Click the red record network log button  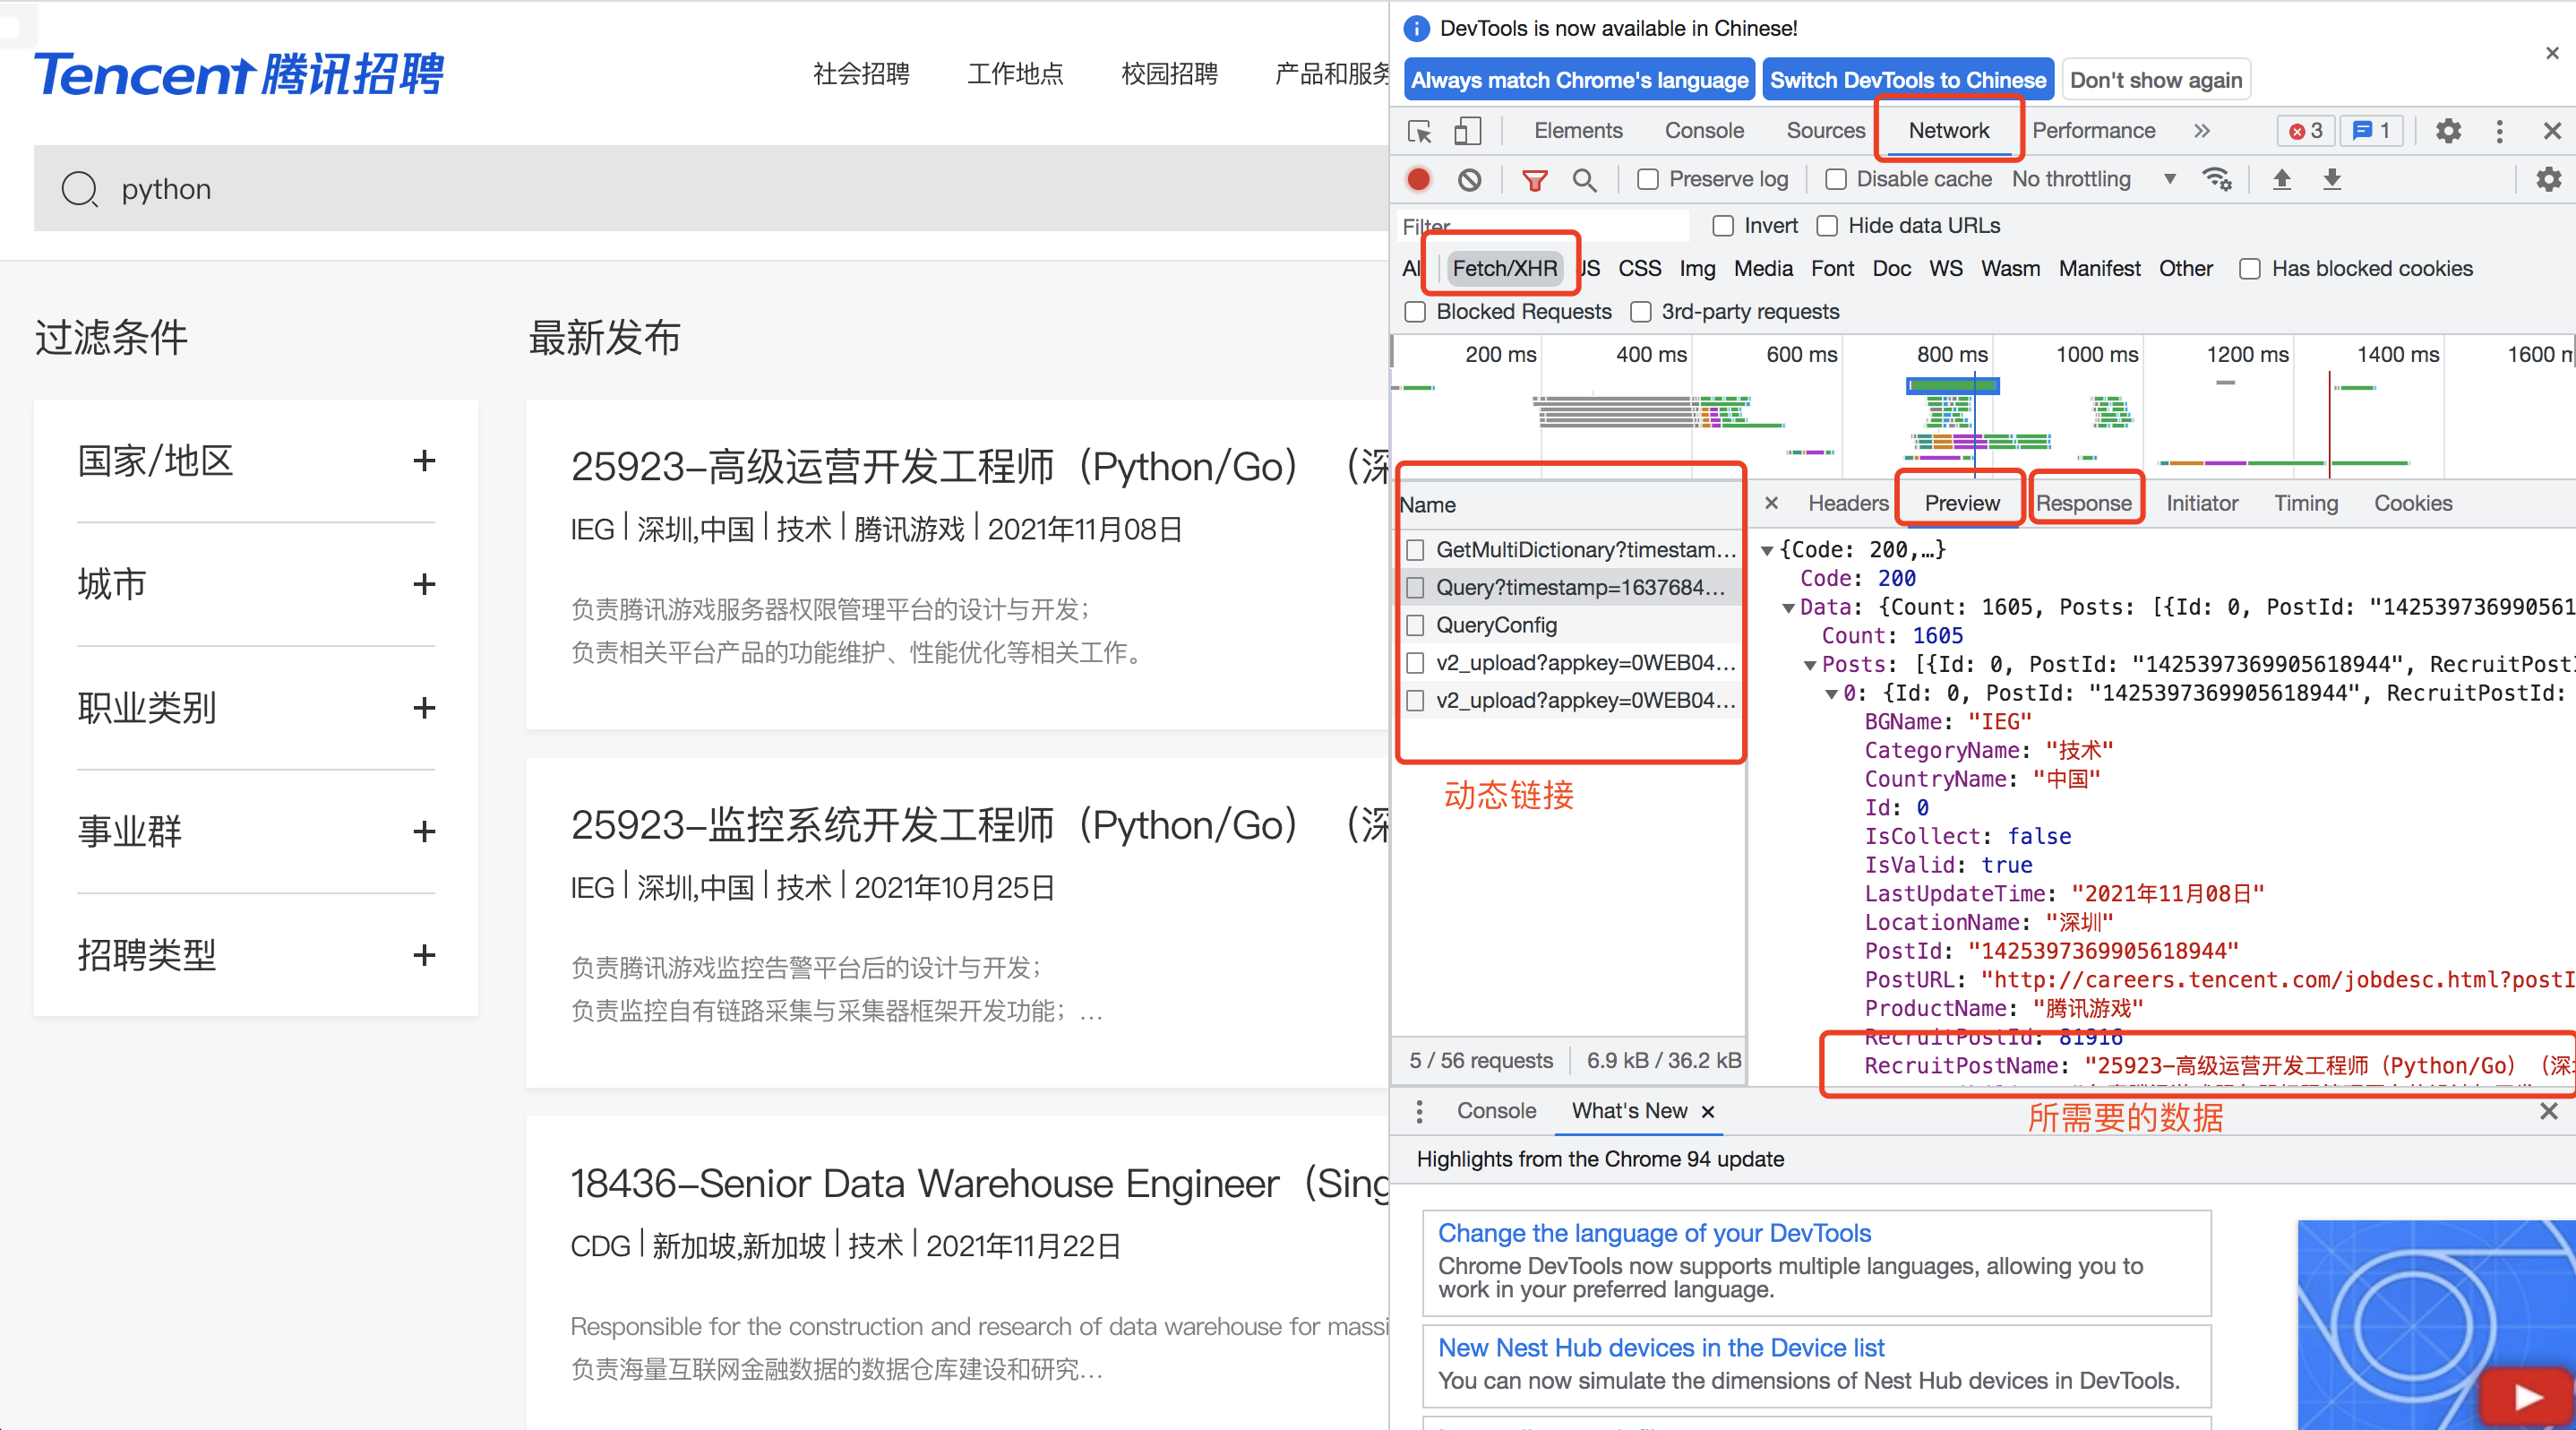tap(1418, 179)
